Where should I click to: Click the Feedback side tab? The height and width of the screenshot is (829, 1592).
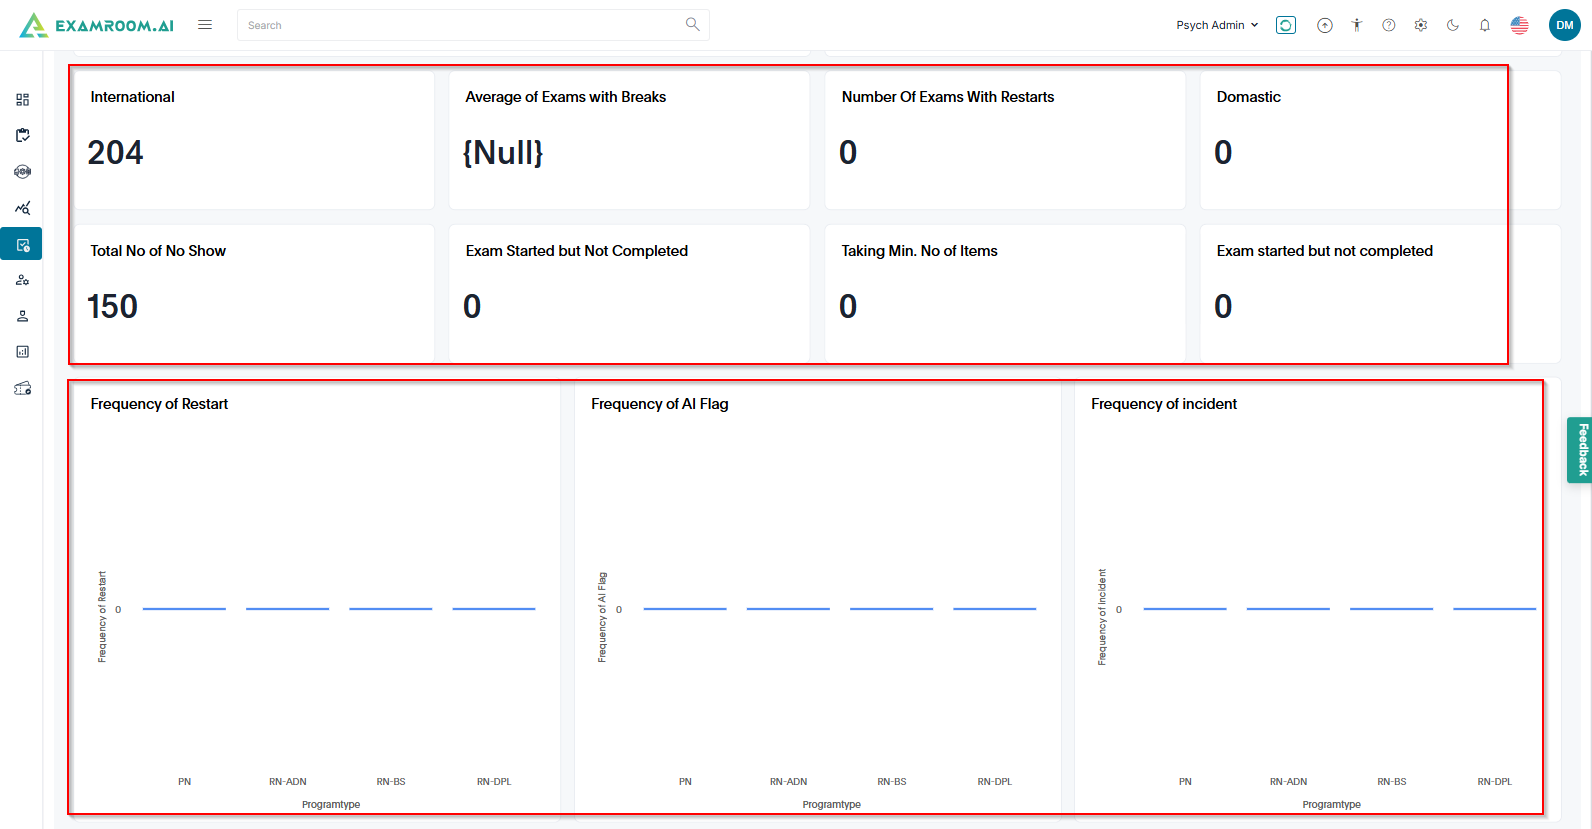(1581, 450)
